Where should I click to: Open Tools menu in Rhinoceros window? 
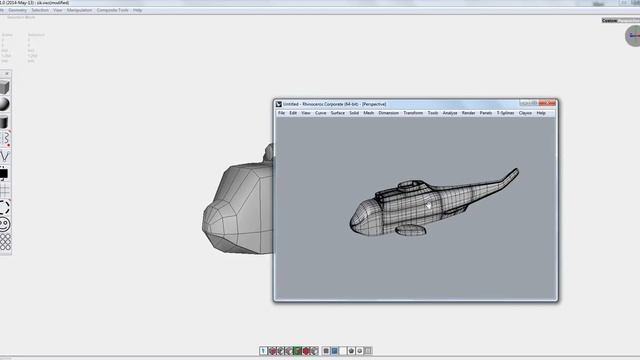(433, 113)
